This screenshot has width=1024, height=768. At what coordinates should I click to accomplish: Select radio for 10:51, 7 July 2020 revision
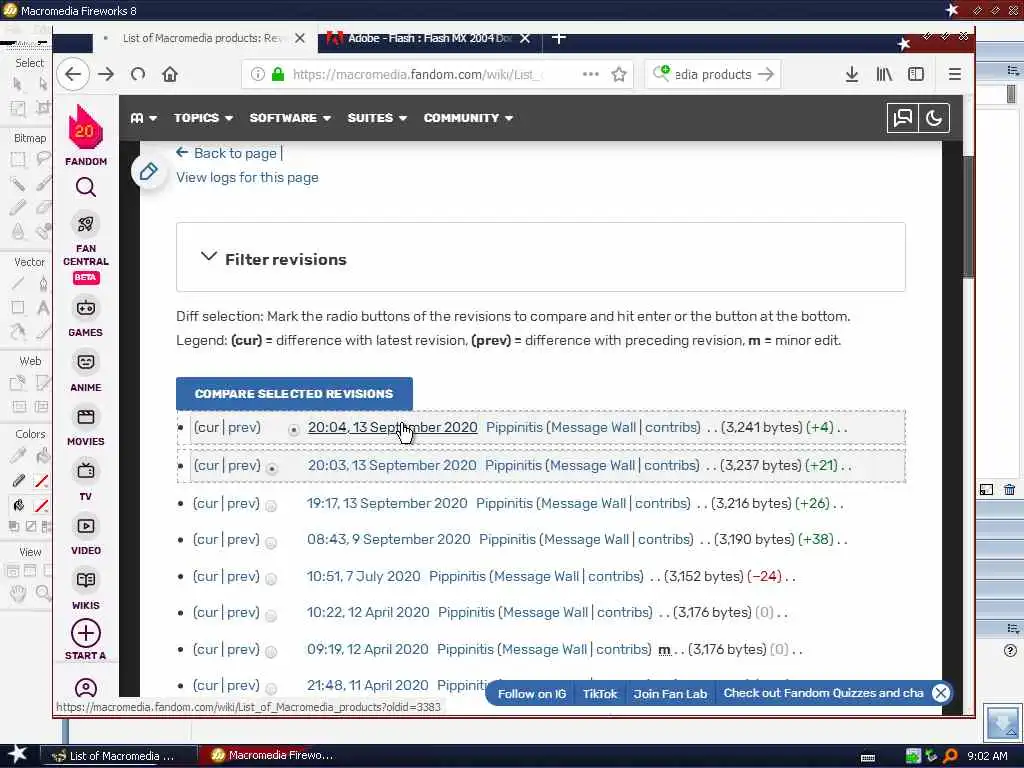coord(271,579)
